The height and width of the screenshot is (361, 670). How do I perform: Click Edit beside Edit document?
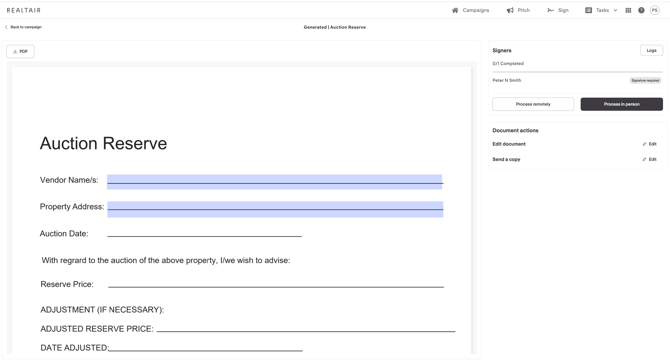click(649, 144)
